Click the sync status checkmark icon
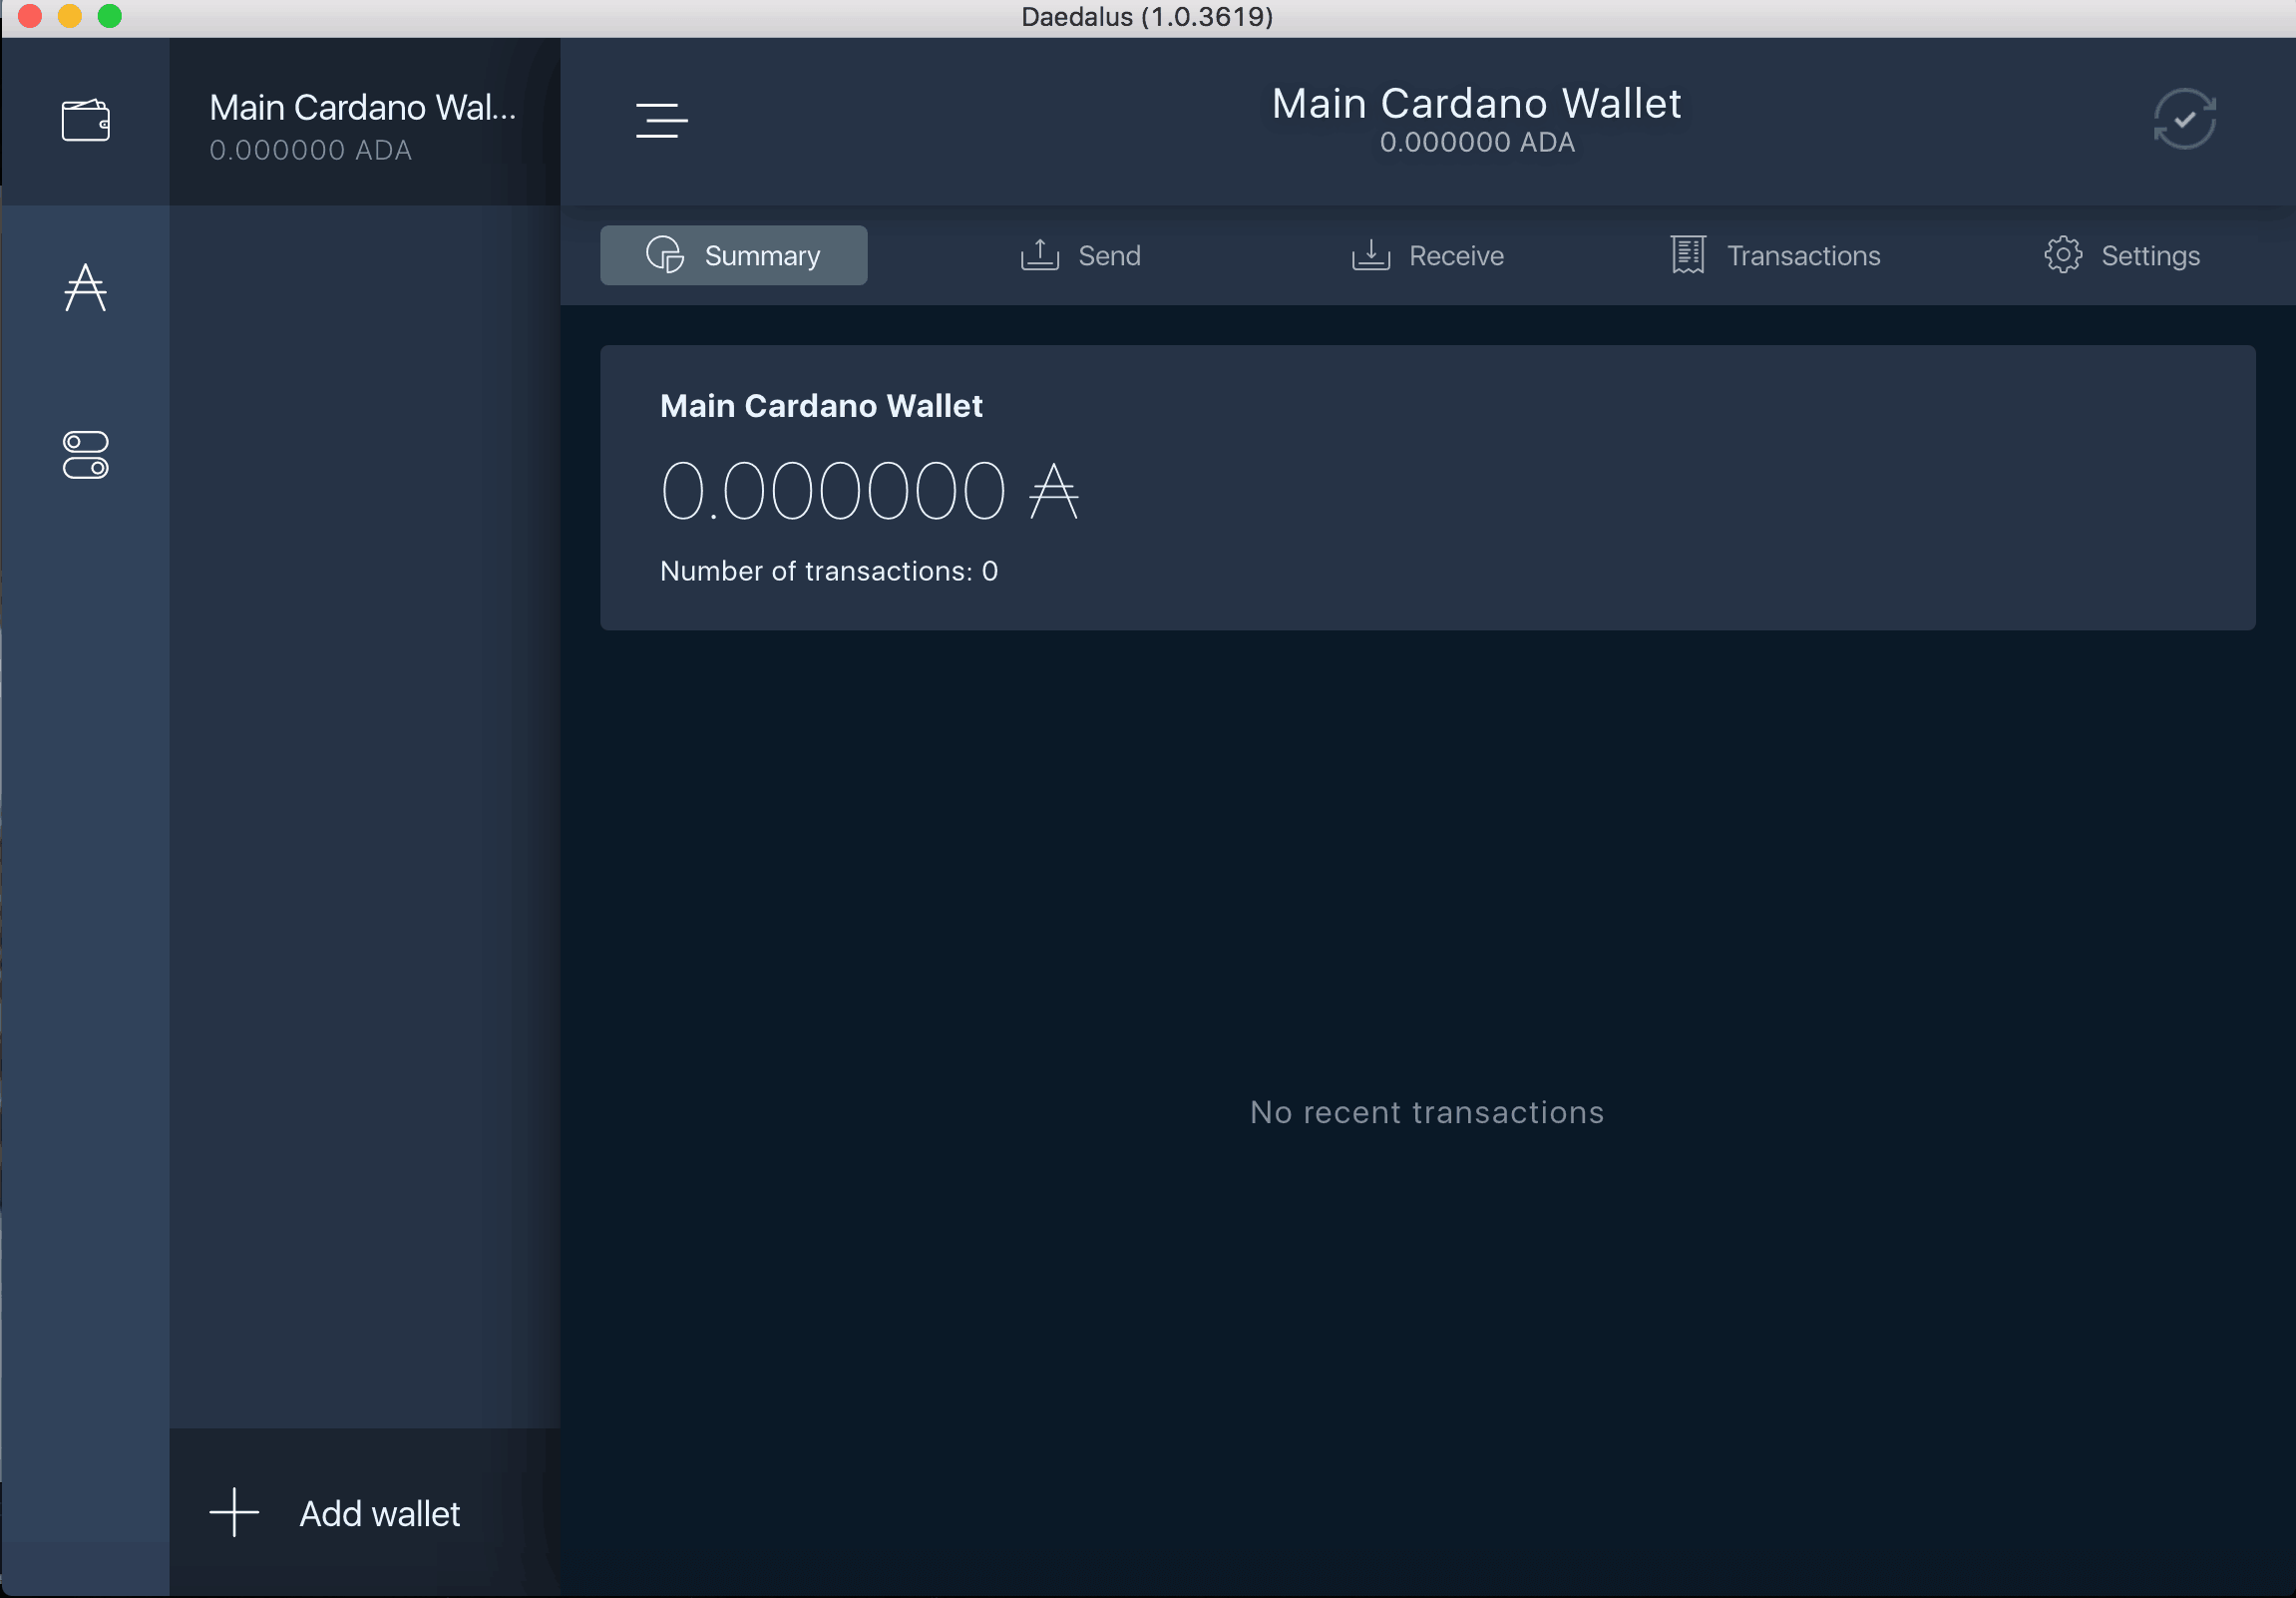Screen dimensions: 2296x1598 tap(2186, 119)
